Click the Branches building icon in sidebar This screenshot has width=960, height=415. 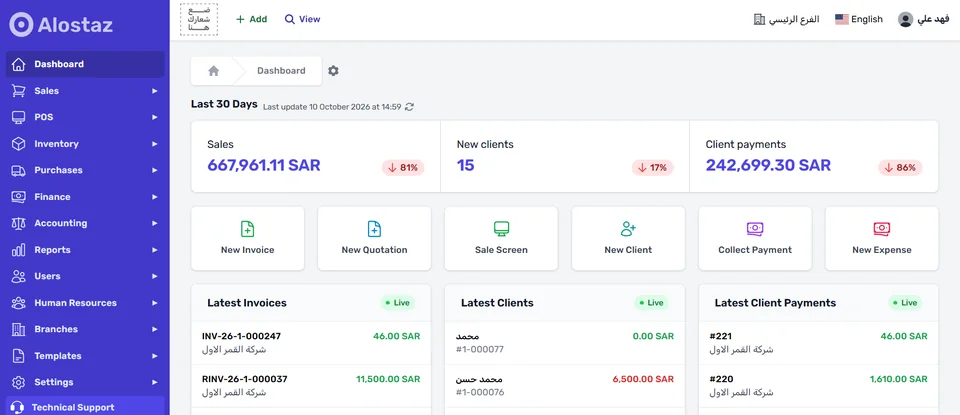coord(18,329)
